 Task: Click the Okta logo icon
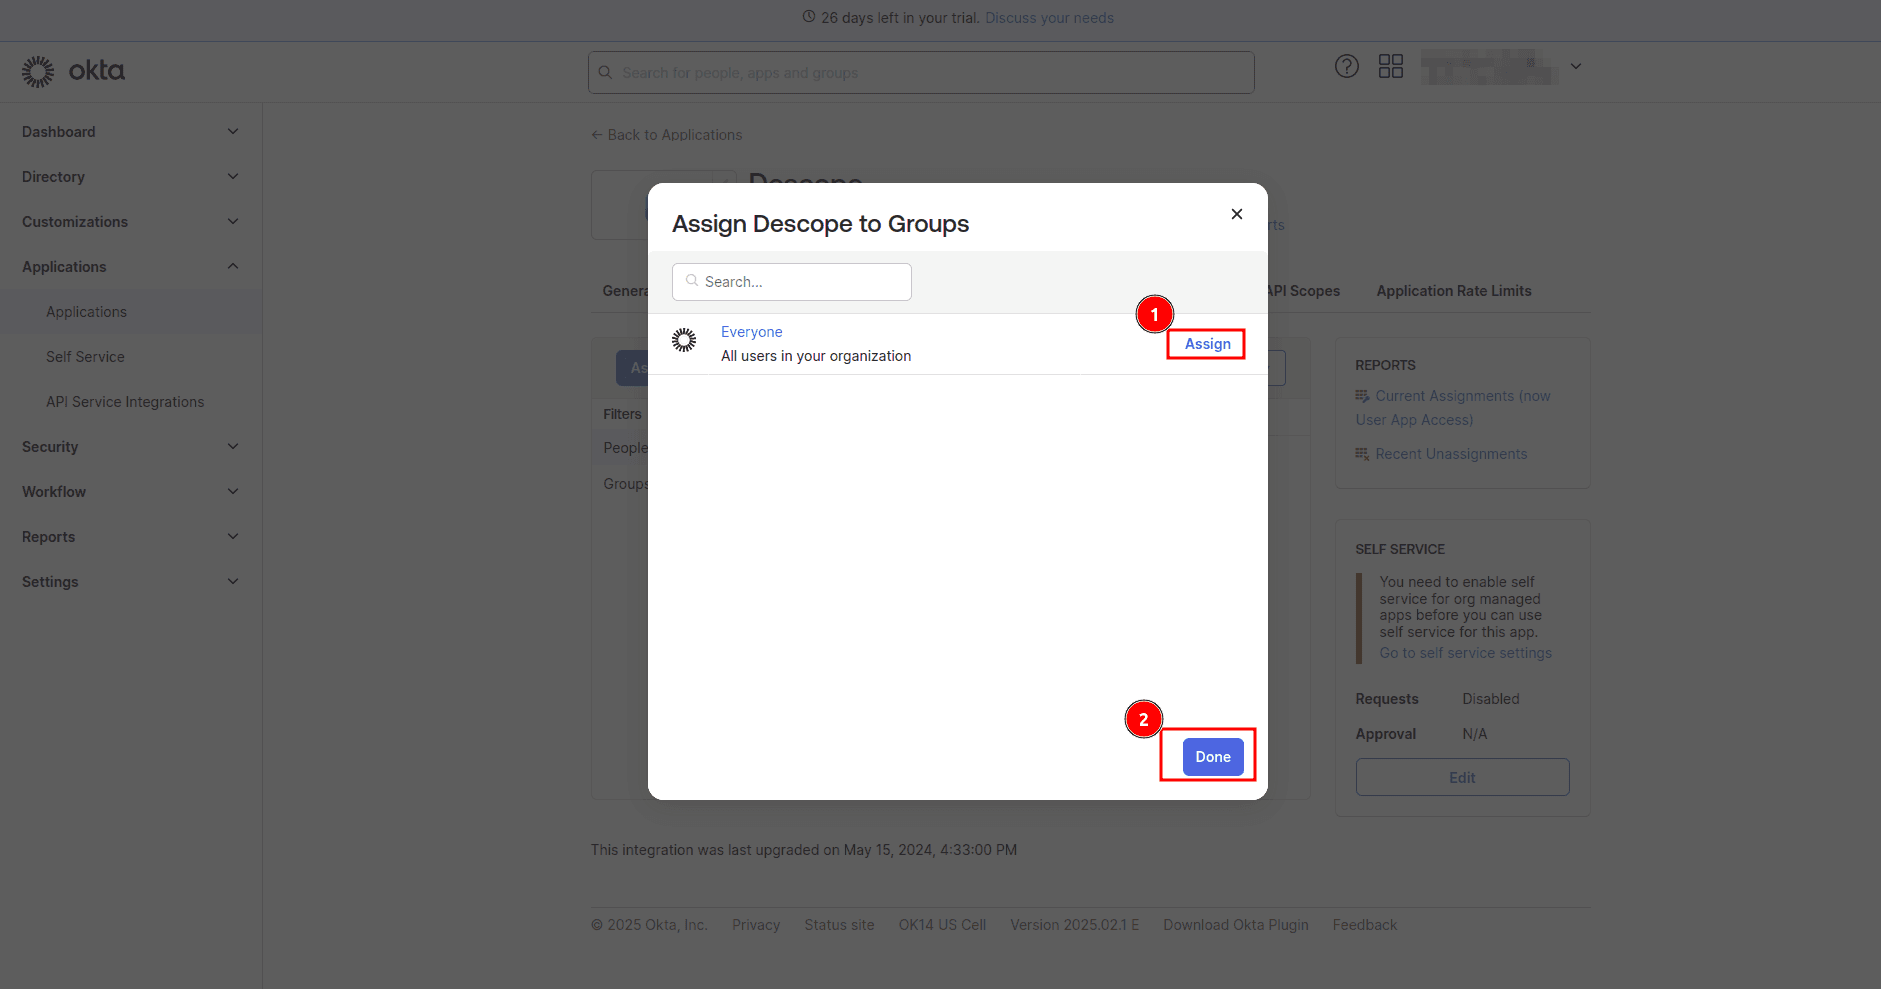click(x=37, y=70)
